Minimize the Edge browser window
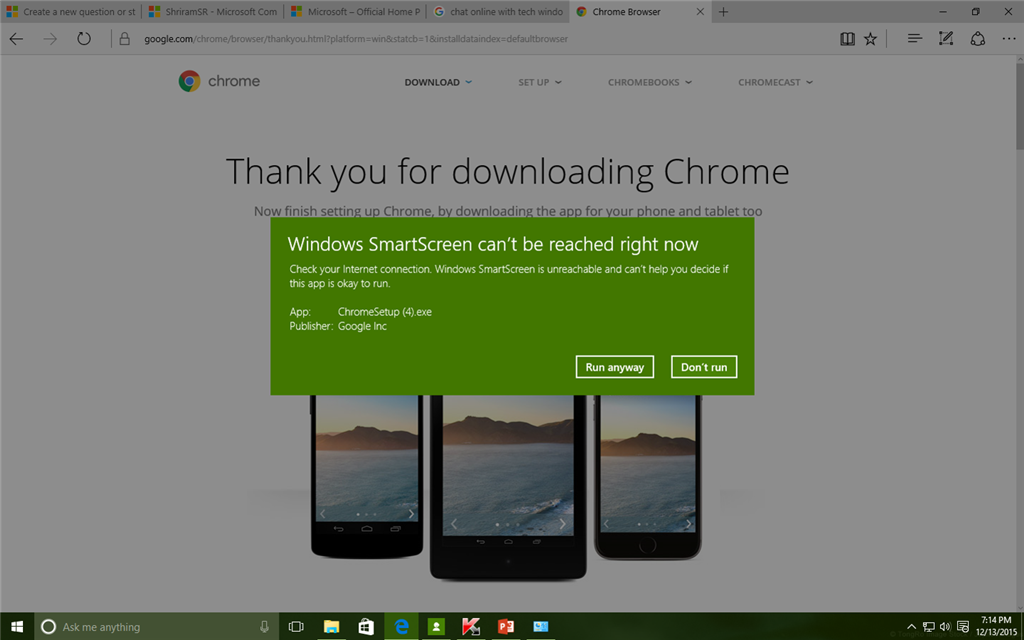This screenshot has width=1024, height=640. pos(944,12)
